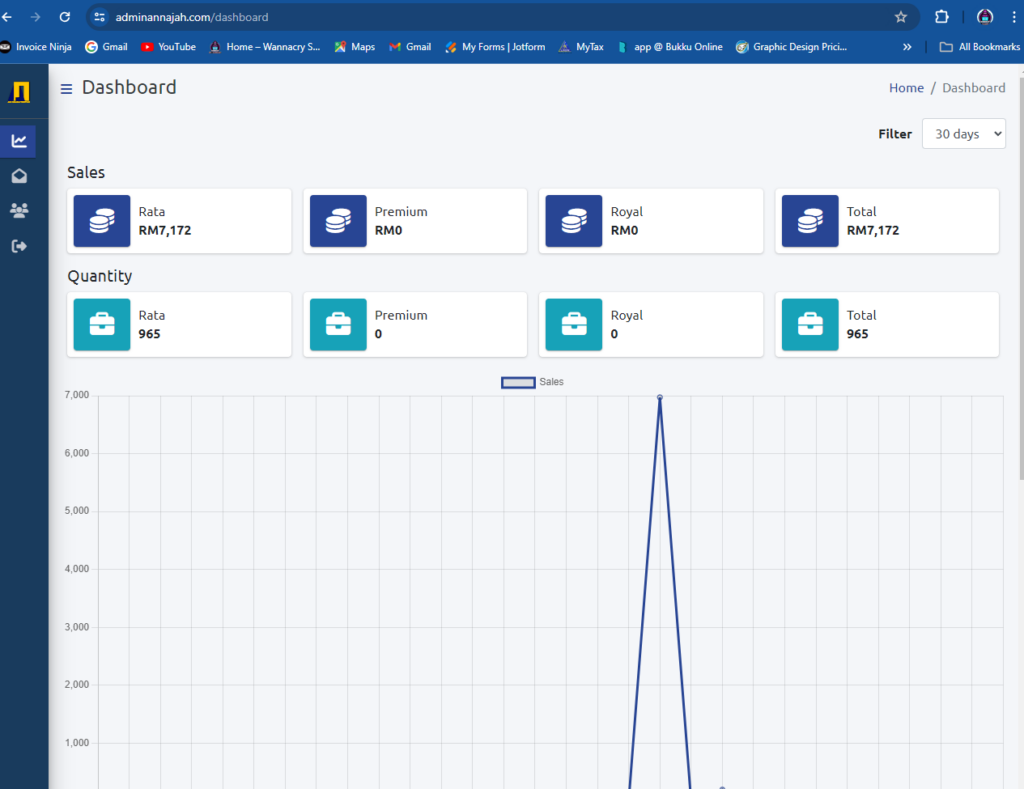The width and height of the screenshot is (1024, 789).
Task: Reload the dashboard page
Action: coord(65,17)
